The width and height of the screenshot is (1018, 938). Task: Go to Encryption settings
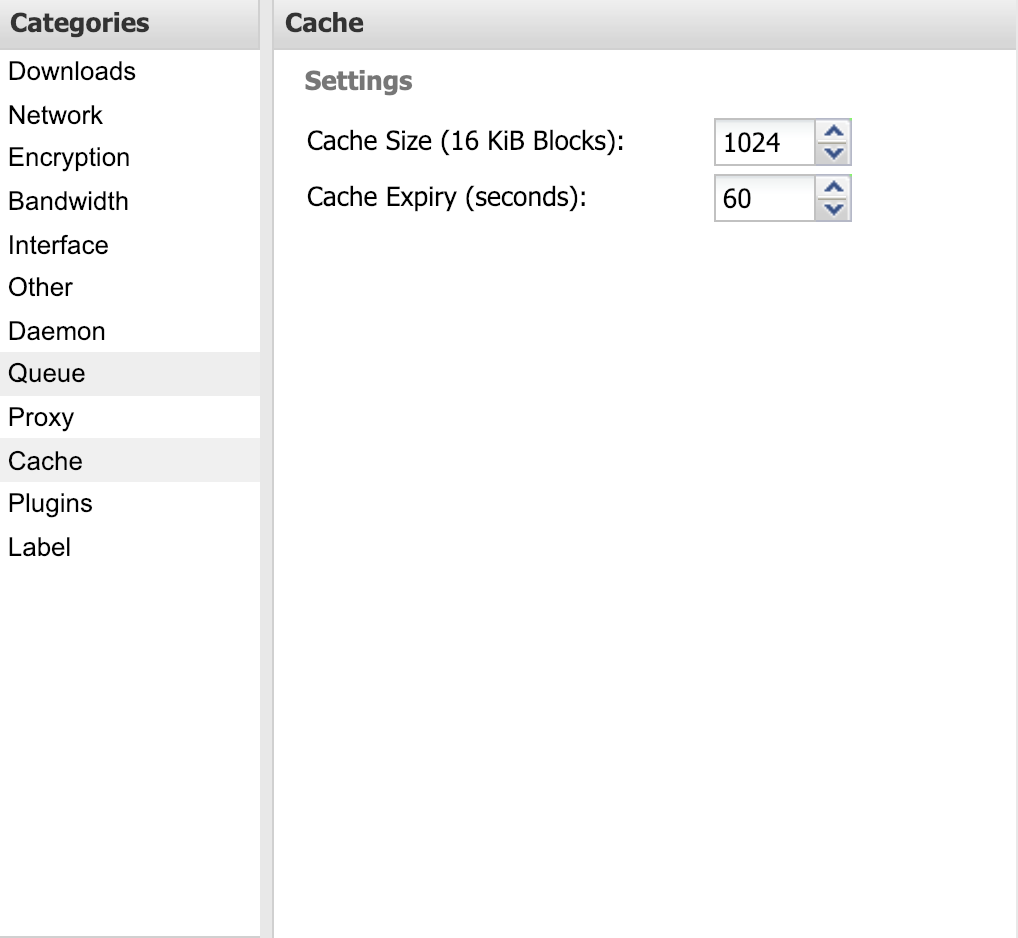pos(69,158)
